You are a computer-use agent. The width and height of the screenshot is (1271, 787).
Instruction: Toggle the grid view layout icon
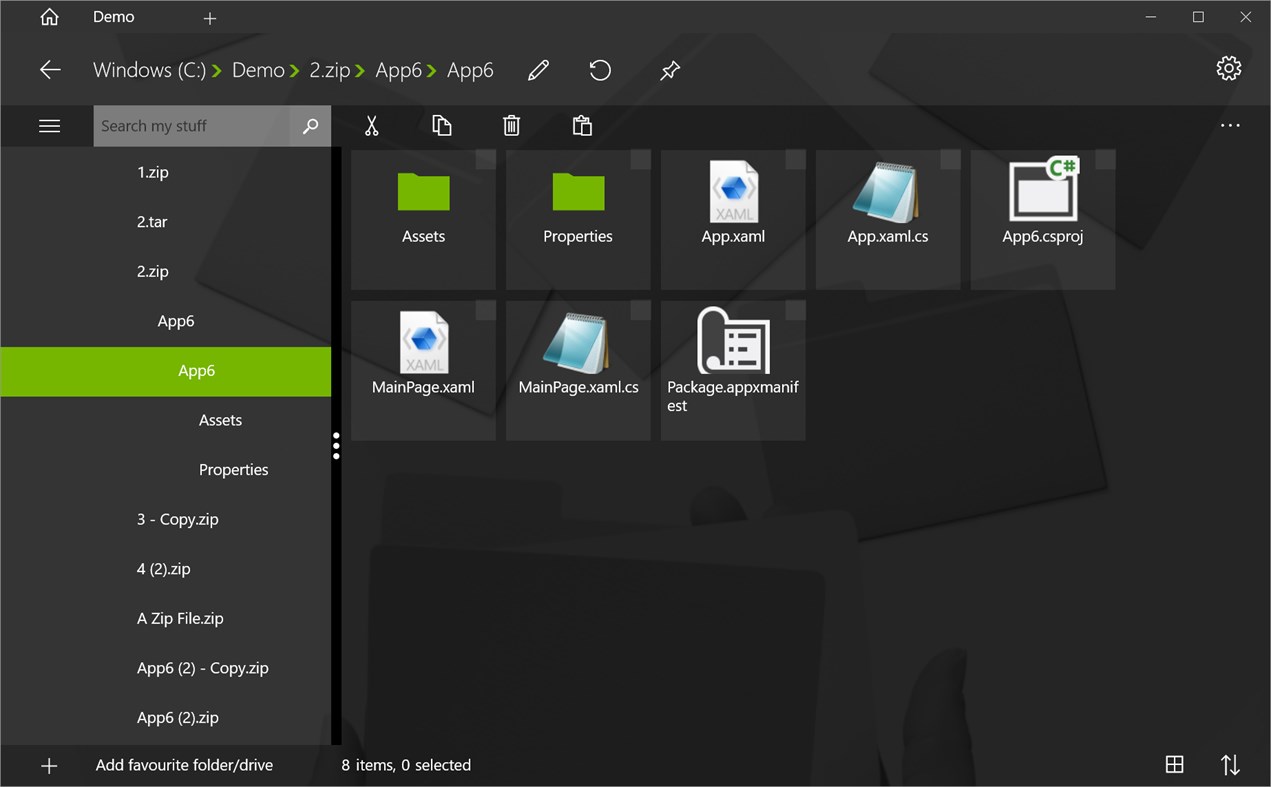pos(1174,764)
